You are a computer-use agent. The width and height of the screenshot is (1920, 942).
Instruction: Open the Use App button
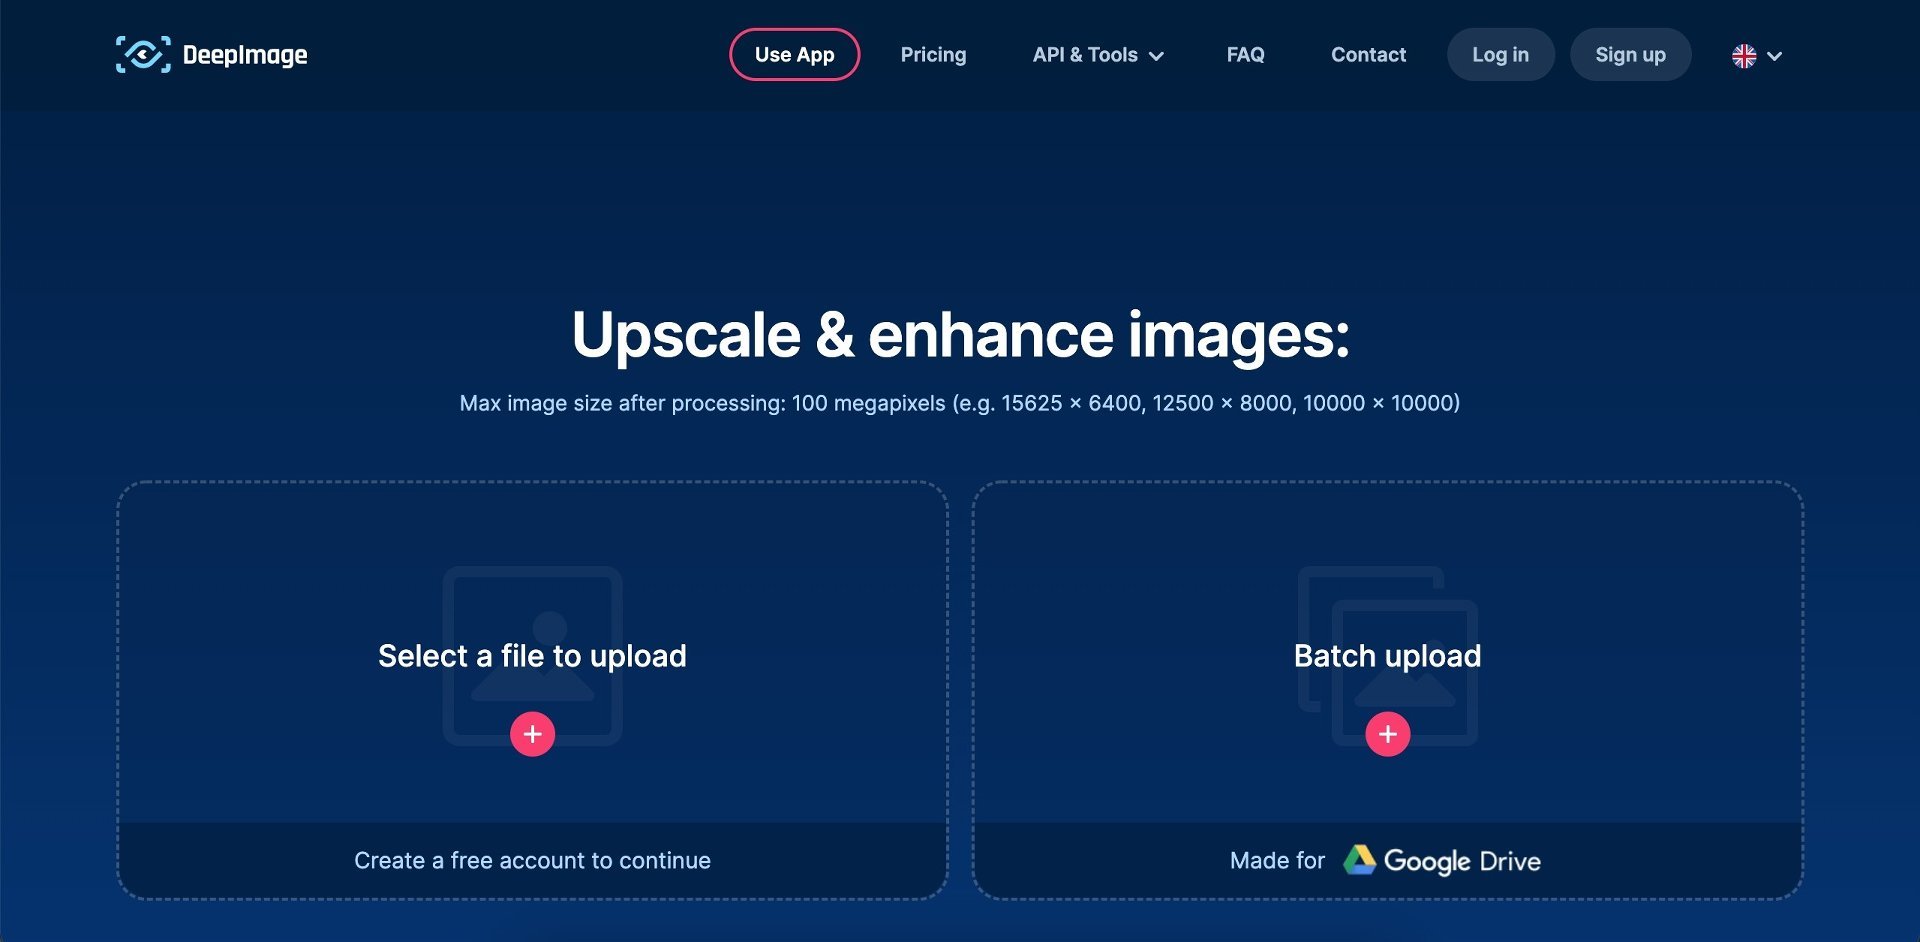[795, 55]
